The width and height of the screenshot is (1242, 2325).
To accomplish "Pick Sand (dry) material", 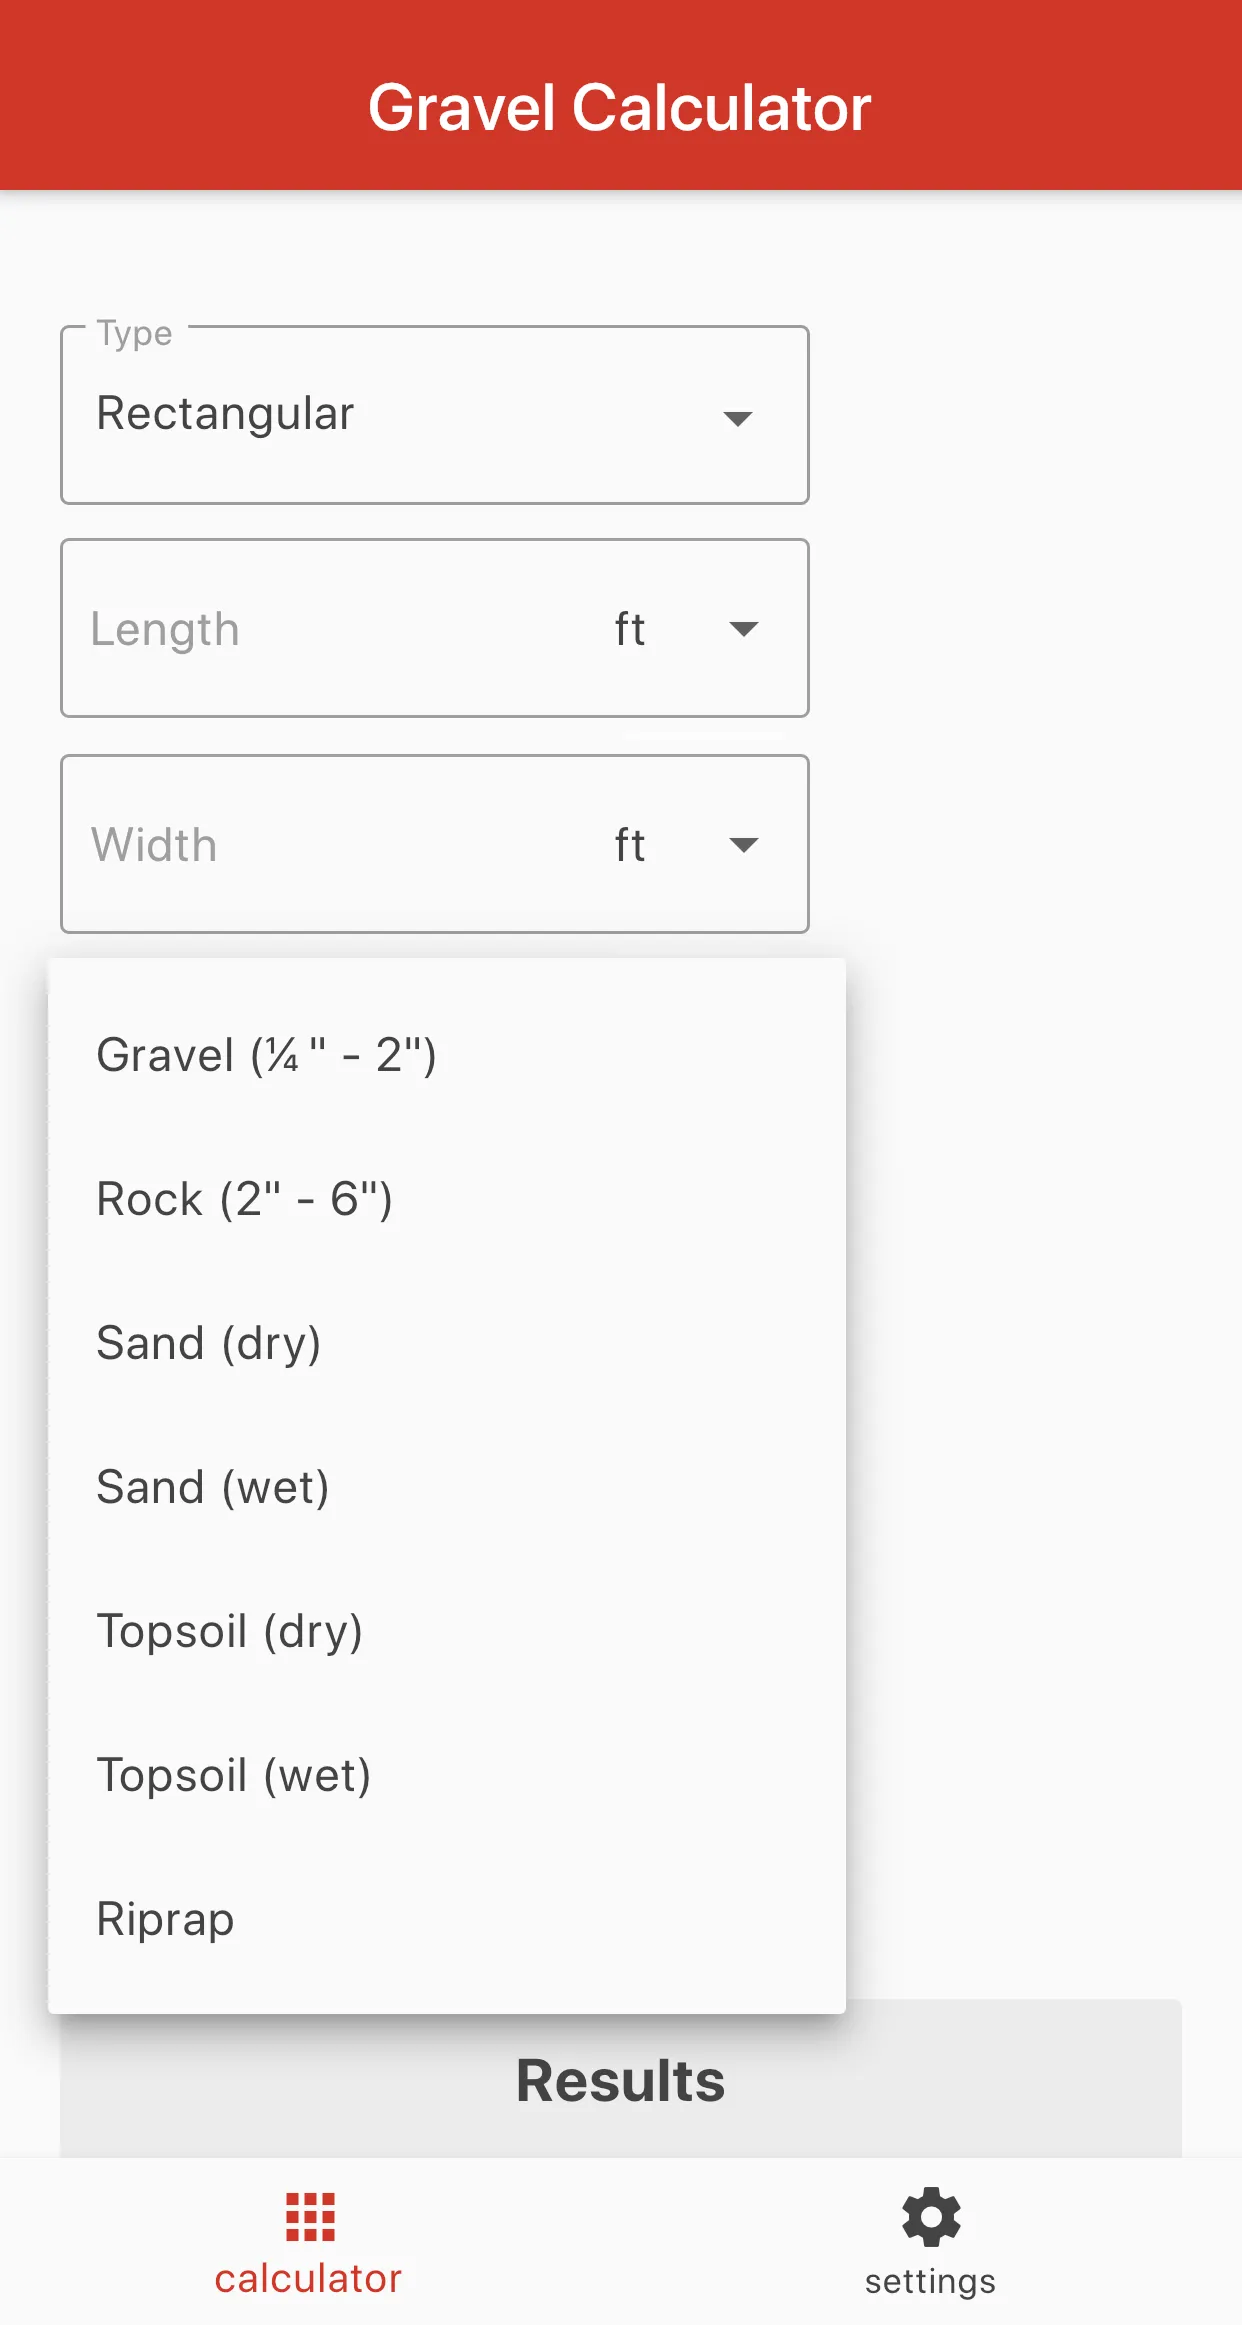I will point(447,1343).
